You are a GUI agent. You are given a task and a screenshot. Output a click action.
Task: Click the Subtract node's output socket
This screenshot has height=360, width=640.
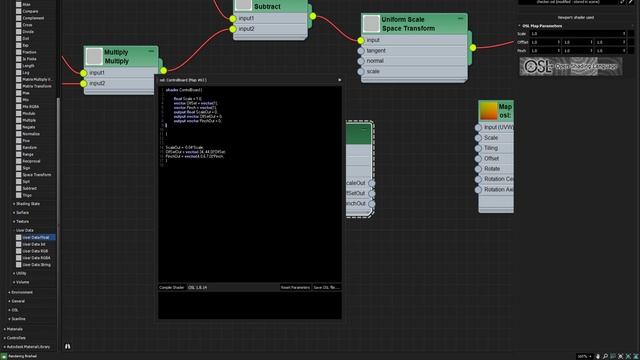[x=312, y=16]
